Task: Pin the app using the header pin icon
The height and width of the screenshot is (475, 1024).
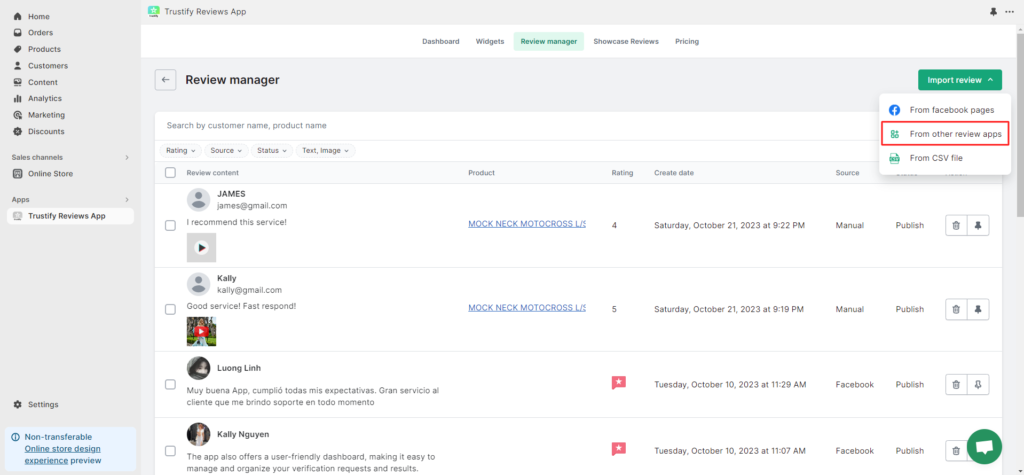Action: pos(993,12)
